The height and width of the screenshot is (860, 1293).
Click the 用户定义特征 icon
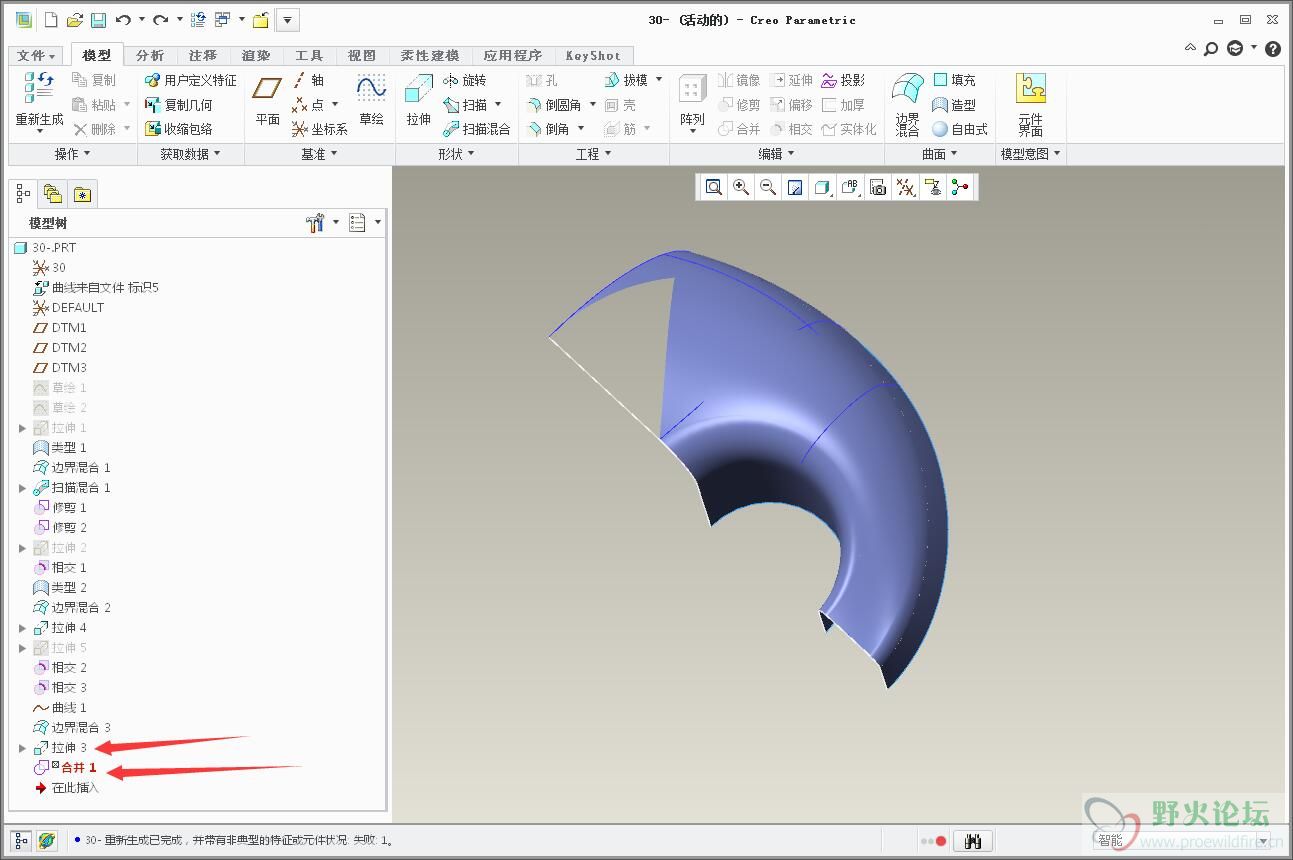click(191, 80)
